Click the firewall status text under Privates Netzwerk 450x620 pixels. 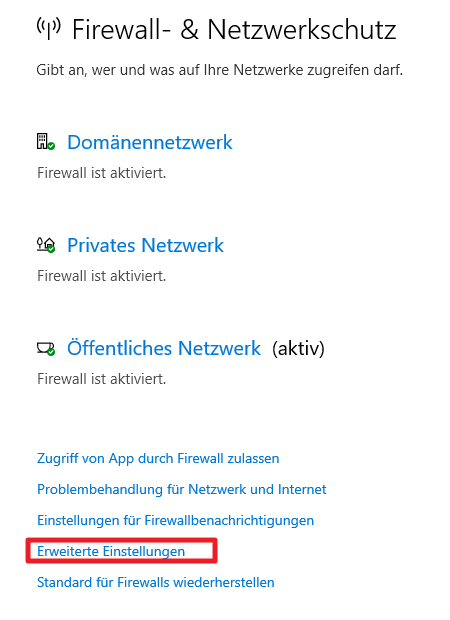click(102, 276)
